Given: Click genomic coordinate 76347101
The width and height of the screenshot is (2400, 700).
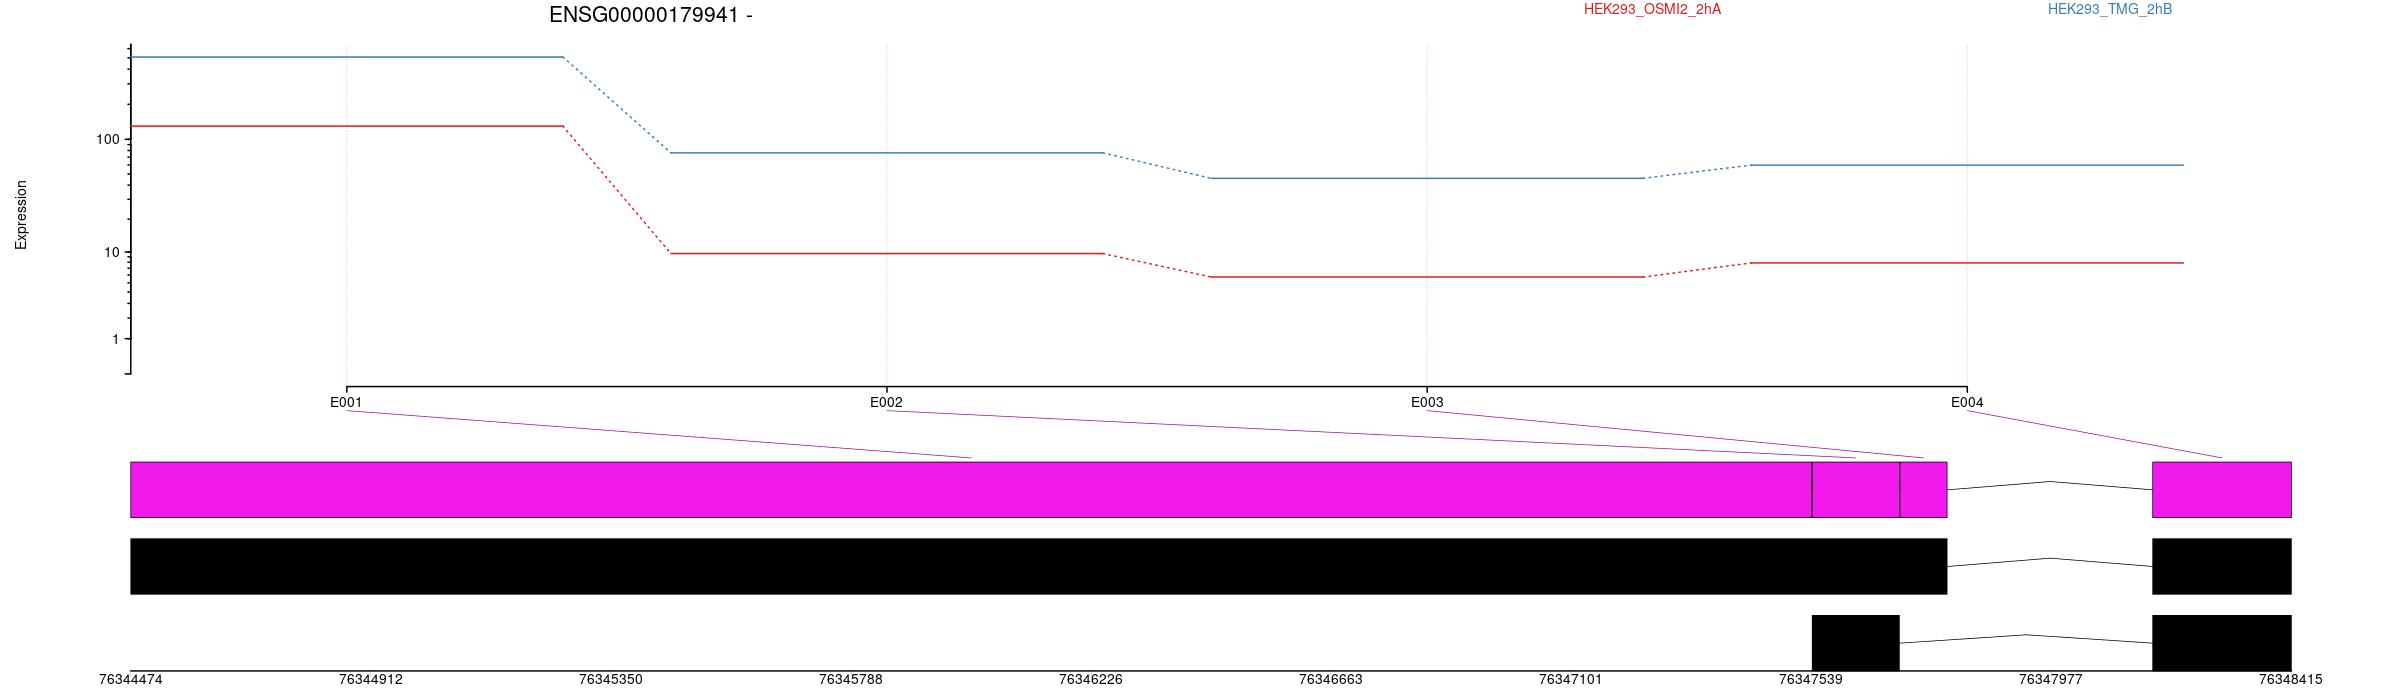Looking at the screenshot, I should click(1571, 680).
